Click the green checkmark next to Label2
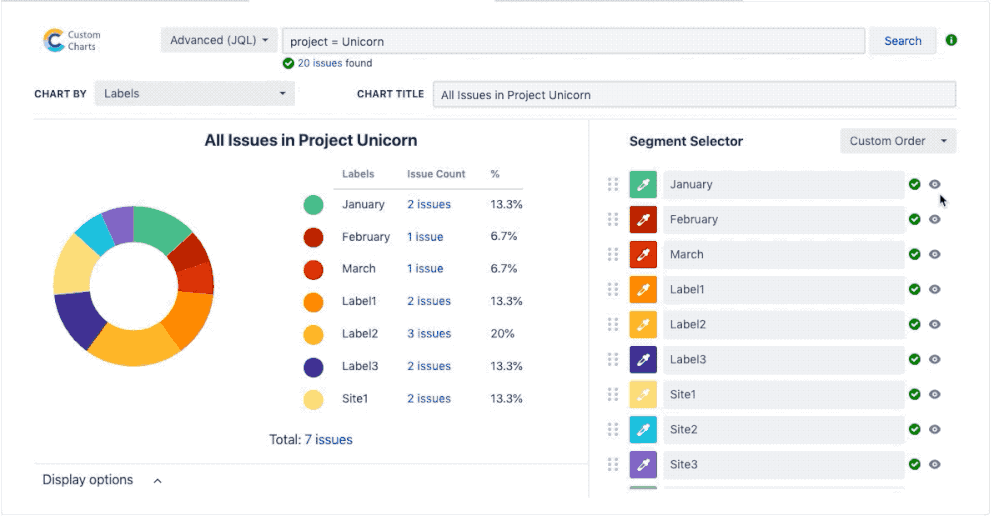The height and width of the screenshot is (521, 999). tap(914, 324)
